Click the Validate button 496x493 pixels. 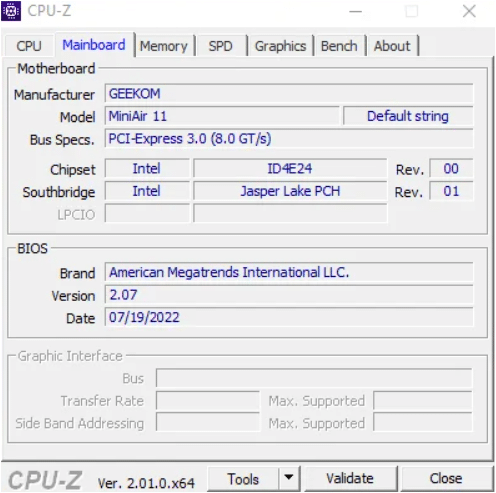pos(350,478)
